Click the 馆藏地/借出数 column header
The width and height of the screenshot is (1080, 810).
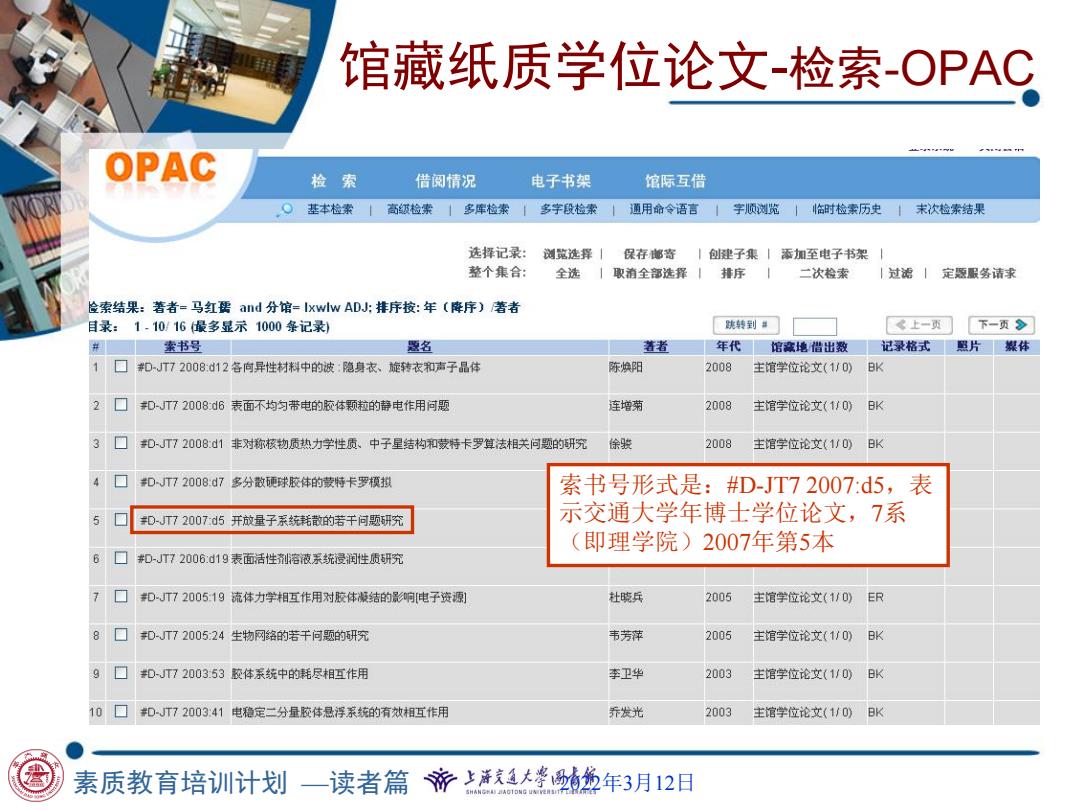809,346
